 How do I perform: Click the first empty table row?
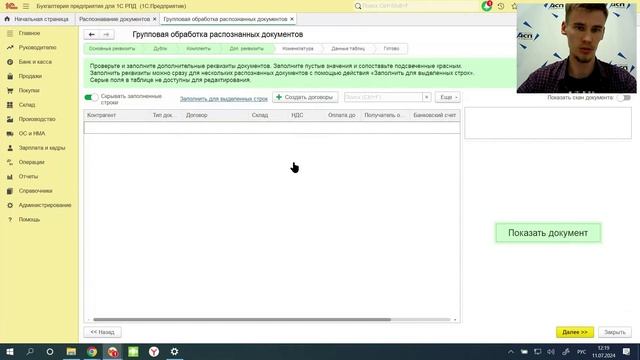tap(272, 128)
